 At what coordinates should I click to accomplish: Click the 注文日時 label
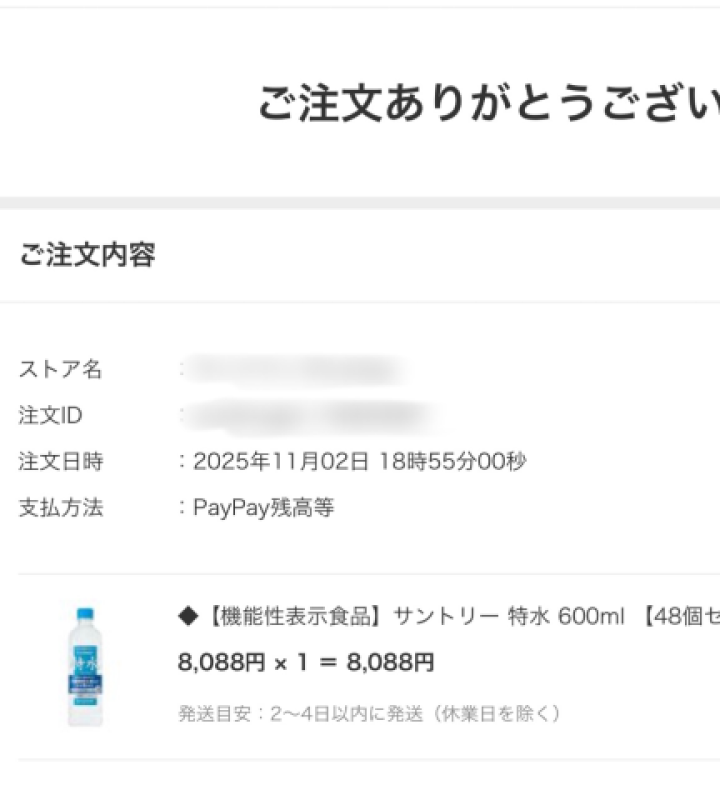coord(60,462)
